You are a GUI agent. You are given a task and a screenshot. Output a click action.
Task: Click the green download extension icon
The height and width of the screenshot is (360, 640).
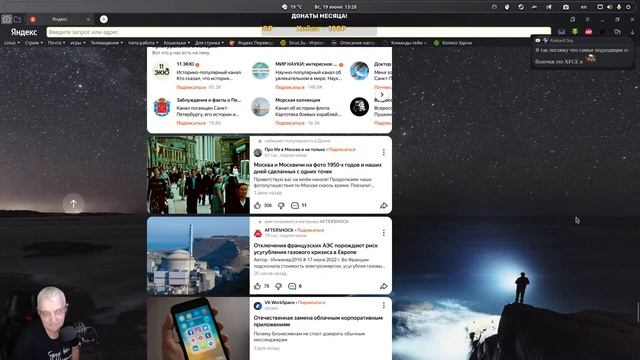point(575,32)
